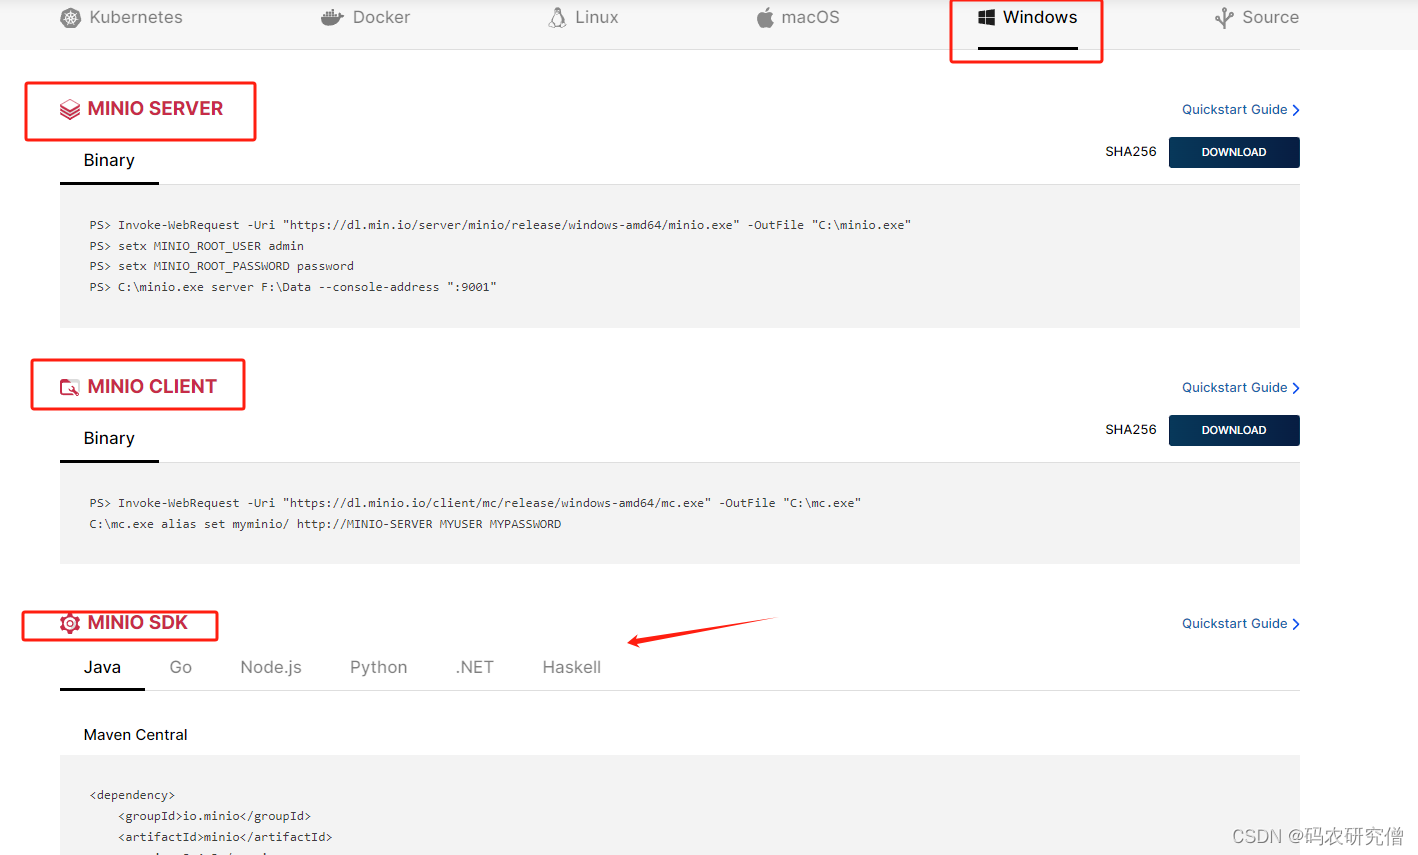Click the groupId io.minio line
1418x855 pixels.
[x=214, y=817]
